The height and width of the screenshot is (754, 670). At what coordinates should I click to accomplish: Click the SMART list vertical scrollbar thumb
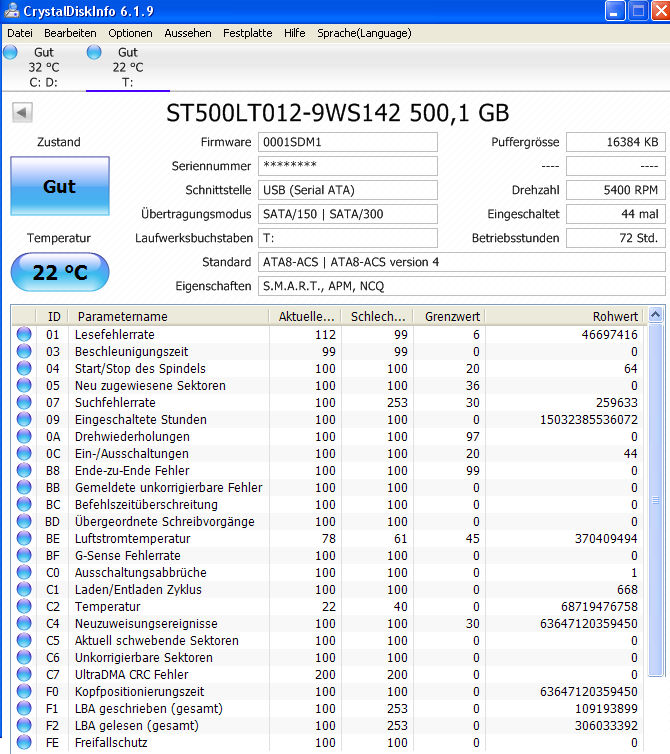pos(655,500)
